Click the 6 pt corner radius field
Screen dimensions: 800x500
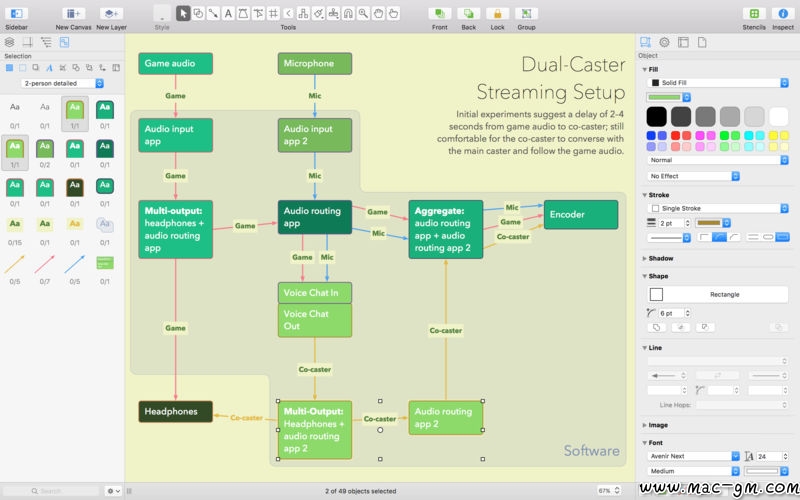[x=670, y=313]
